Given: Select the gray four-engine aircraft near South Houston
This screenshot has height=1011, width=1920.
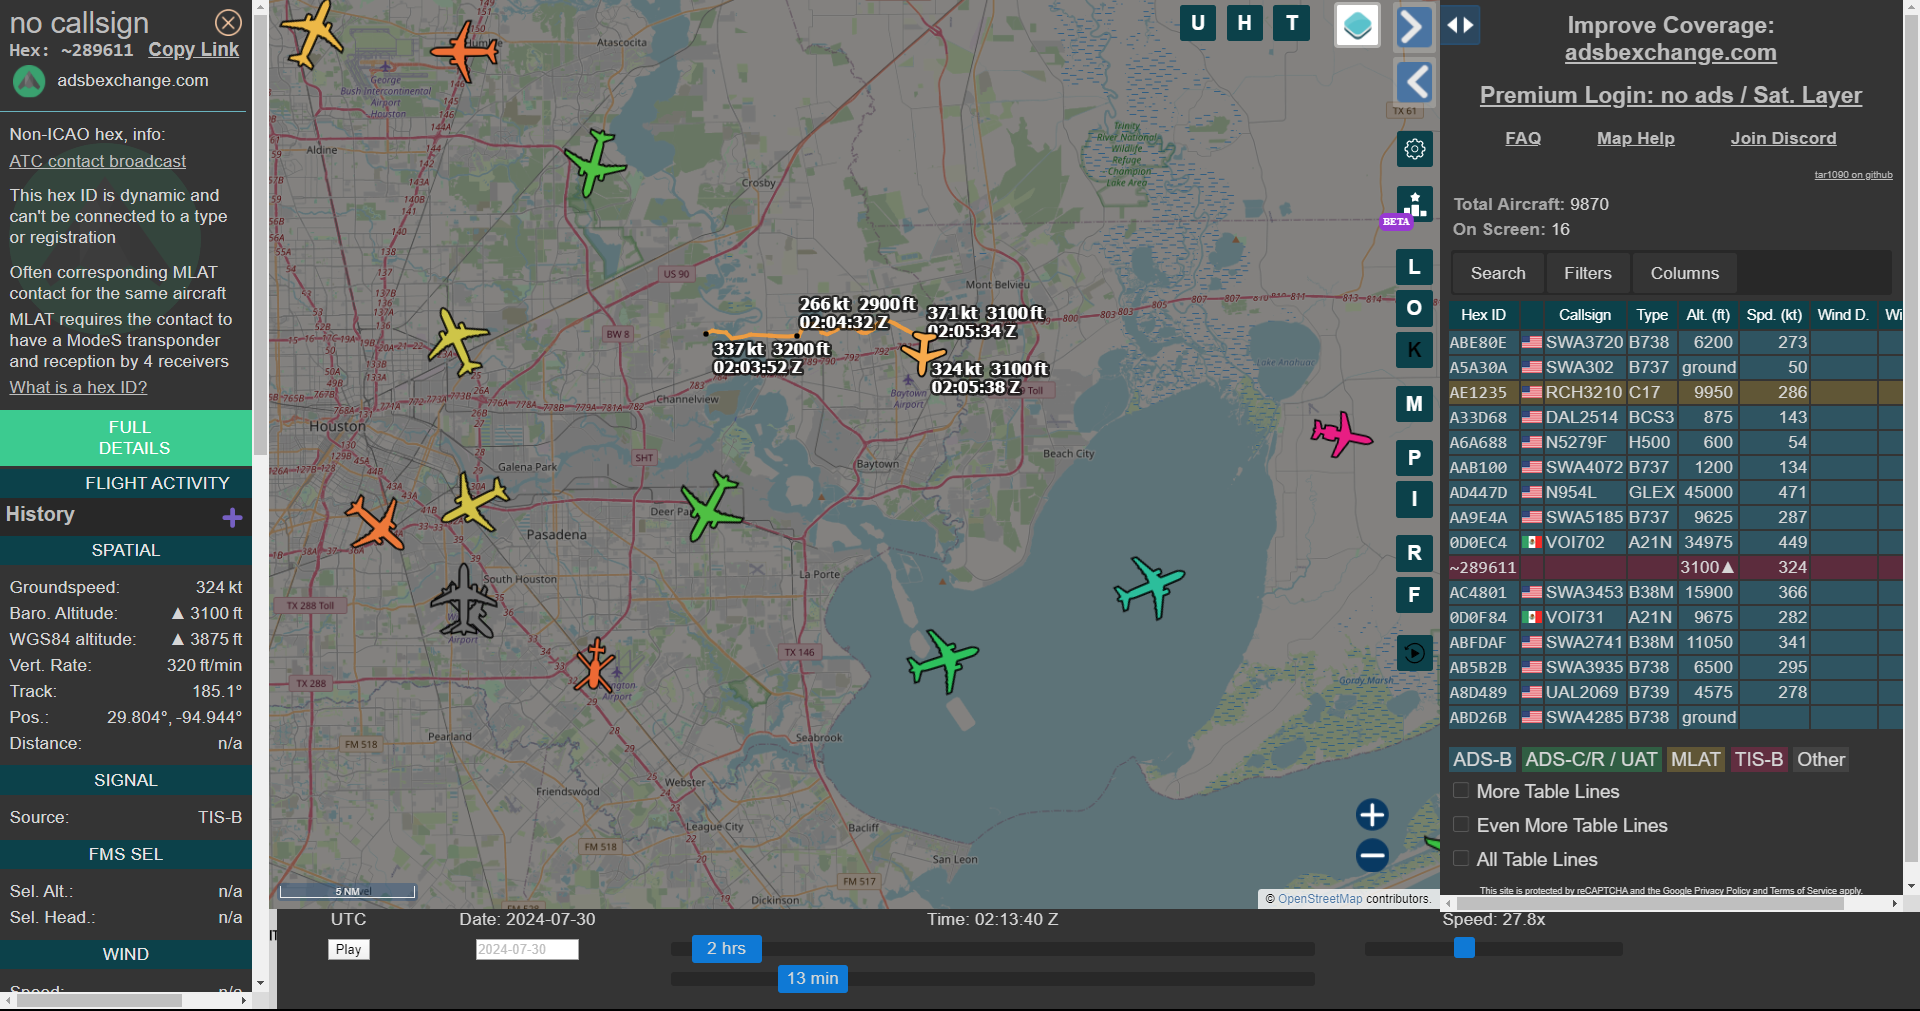Looking at the screenshot, I should click(464, 602).
